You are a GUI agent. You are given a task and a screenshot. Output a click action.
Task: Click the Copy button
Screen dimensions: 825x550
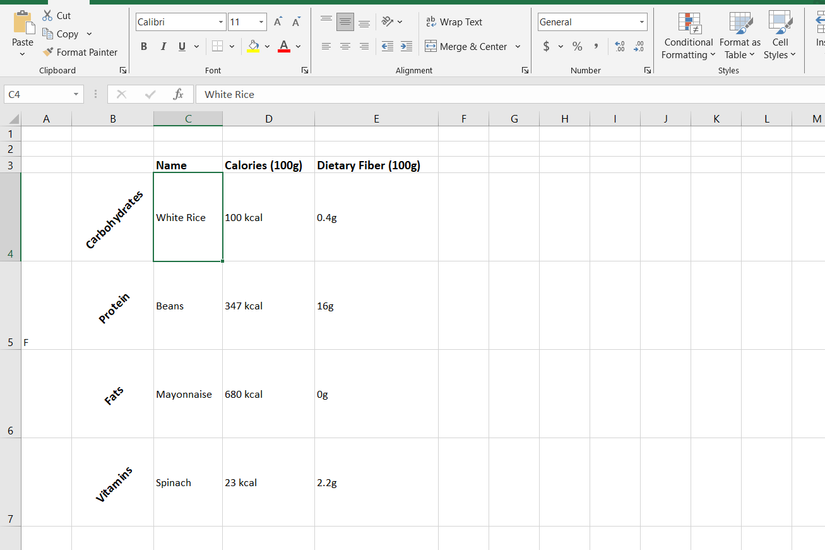click(61, 34)
